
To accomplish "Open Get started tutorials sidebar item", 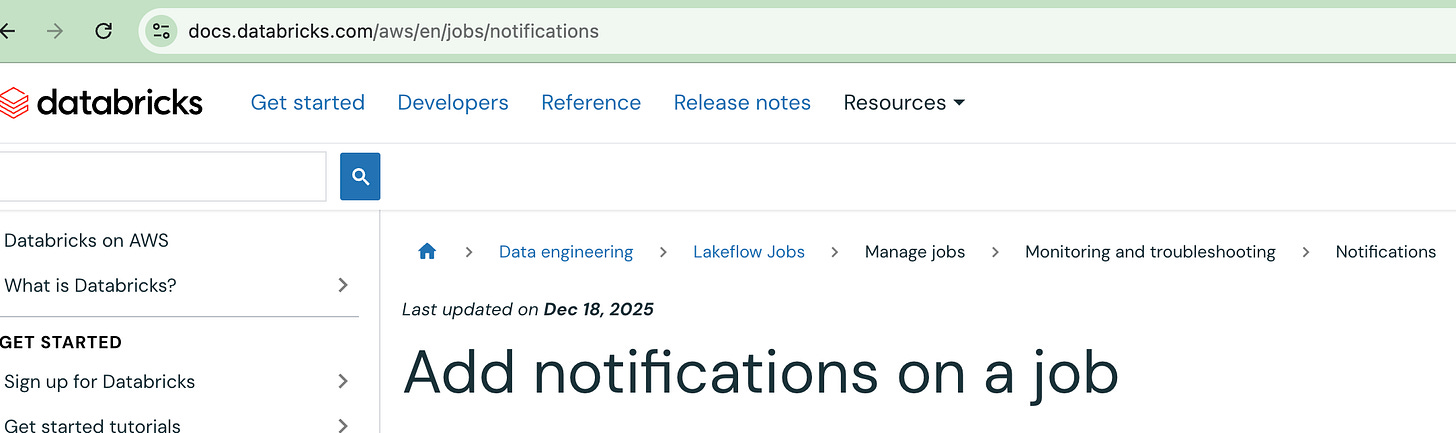I will 93,426.
